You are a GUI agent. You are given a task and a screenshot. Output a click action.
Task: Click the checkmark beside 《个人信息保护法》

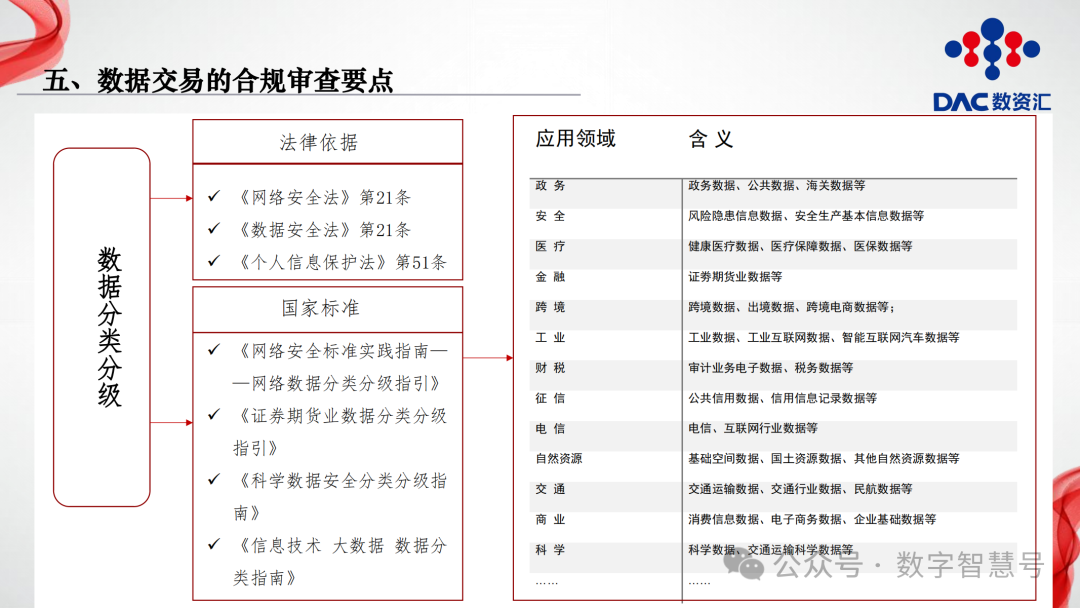[x=214, y=261]
